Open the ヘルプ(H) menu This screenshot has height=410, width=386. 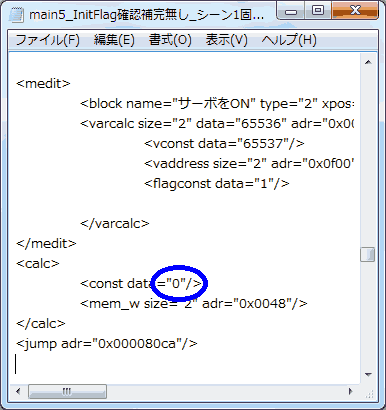pos(289,40)
